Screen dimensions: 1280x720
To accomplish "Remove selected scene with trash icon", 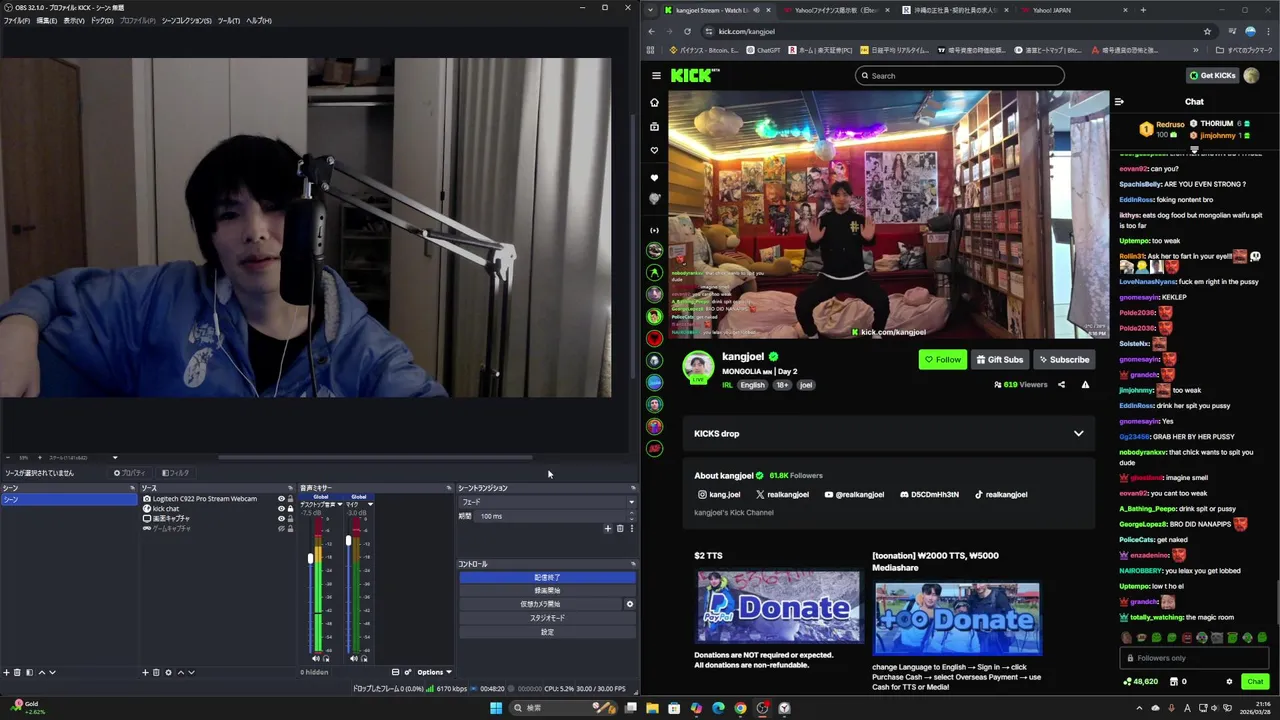I will click(17, 672).
